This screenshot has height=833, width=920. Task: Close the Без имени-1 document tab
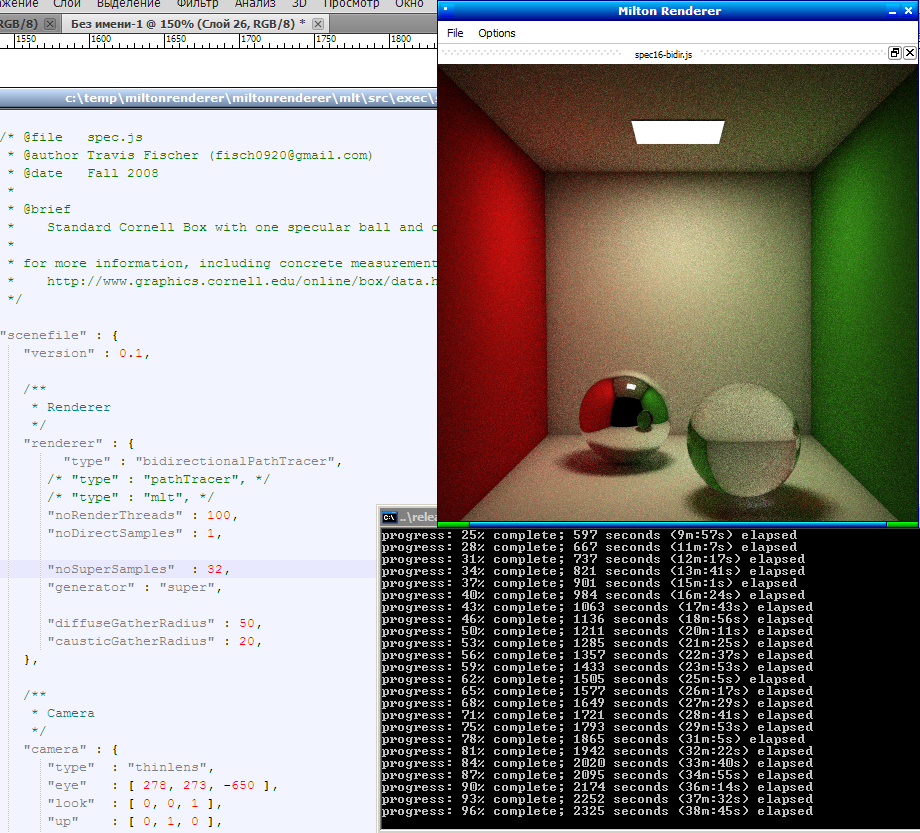pyautogui.click(x=318, y=23)
